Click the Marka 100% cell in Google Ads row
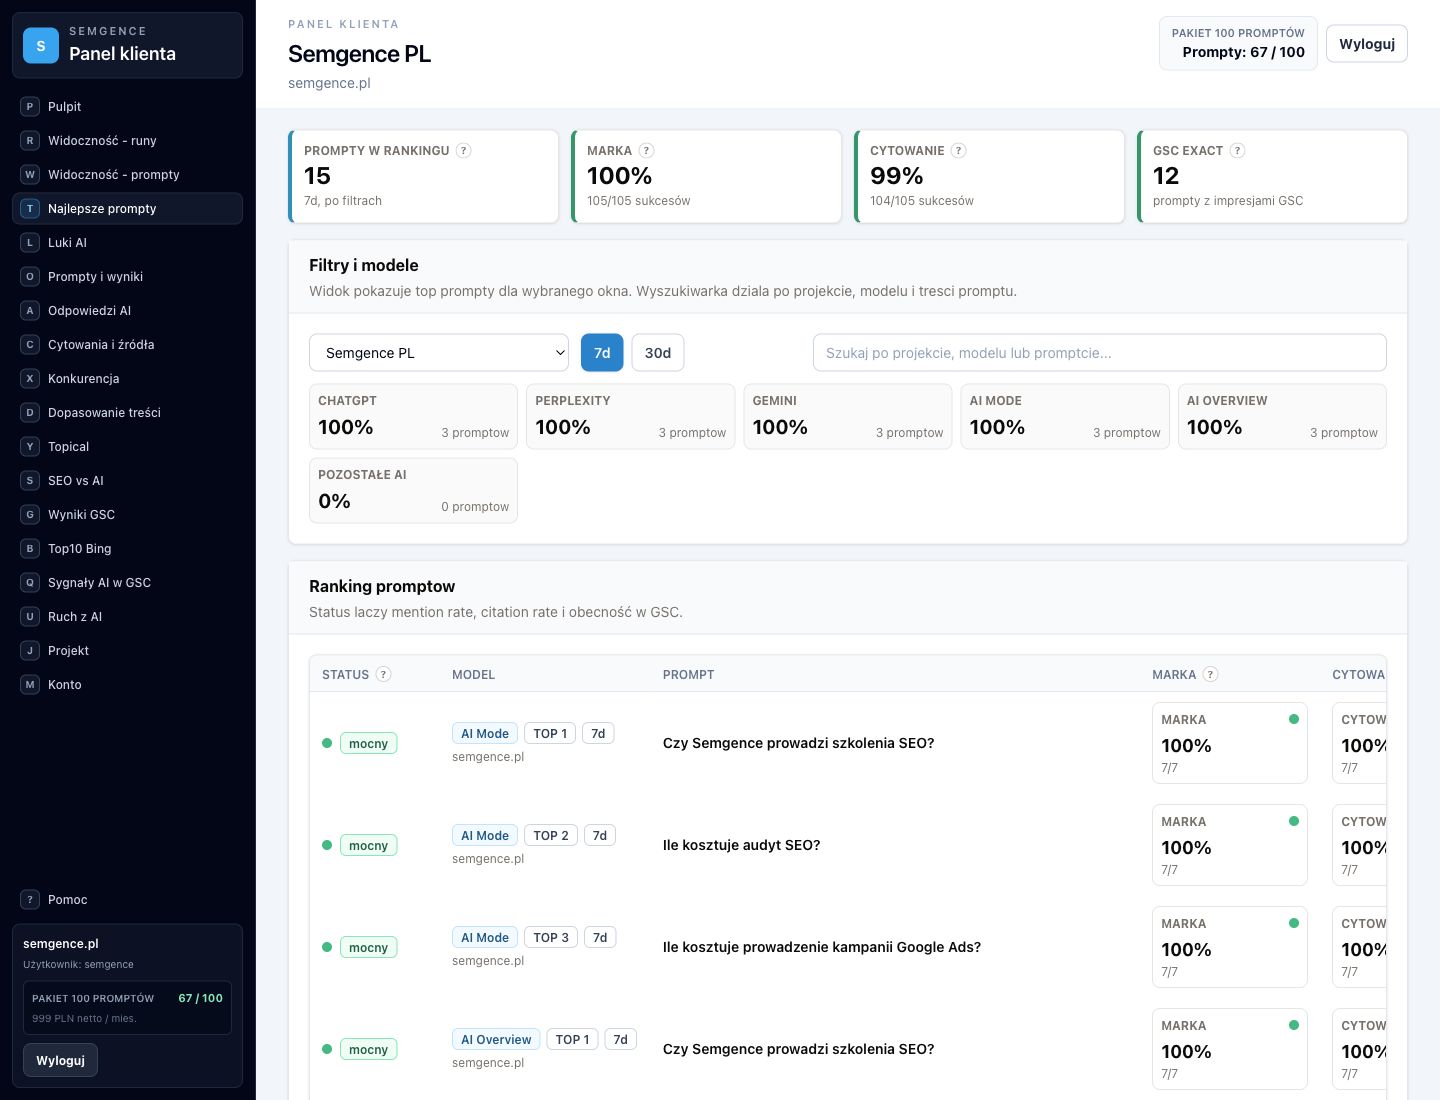 [1230, 947]
